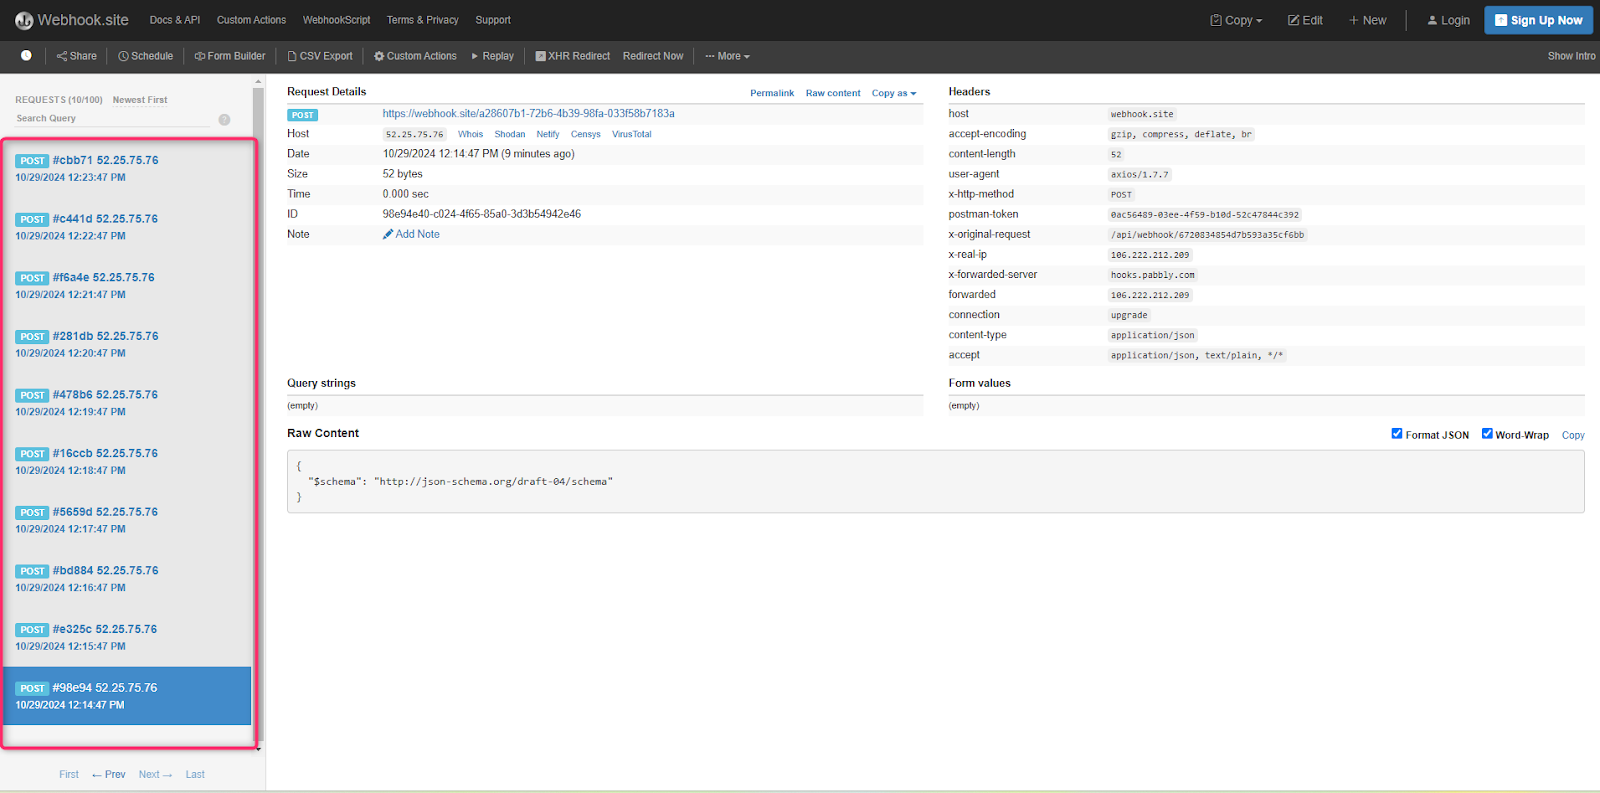
Task: Click the axios/1.7.7 user-agent value
Action: (x=1139, y=174)
